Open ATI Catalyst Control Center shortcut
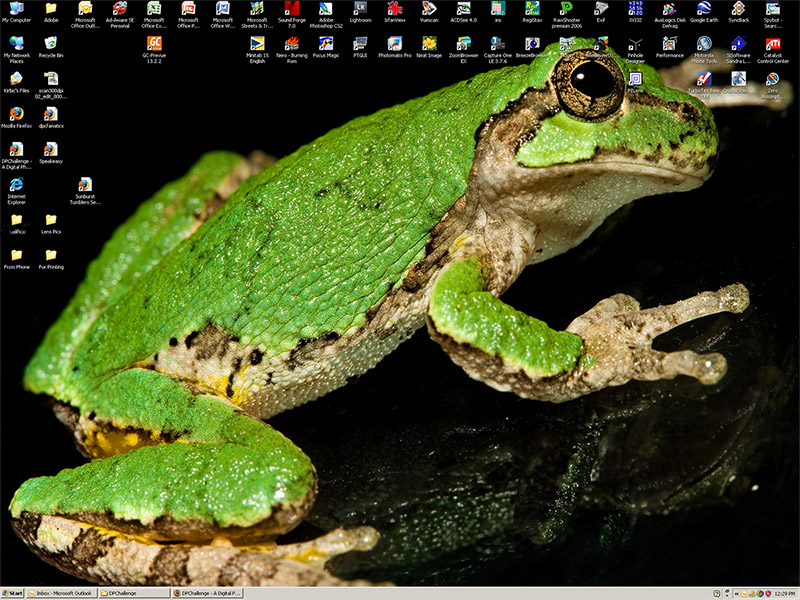The image size is (800, 600). [x=773, y=49]
